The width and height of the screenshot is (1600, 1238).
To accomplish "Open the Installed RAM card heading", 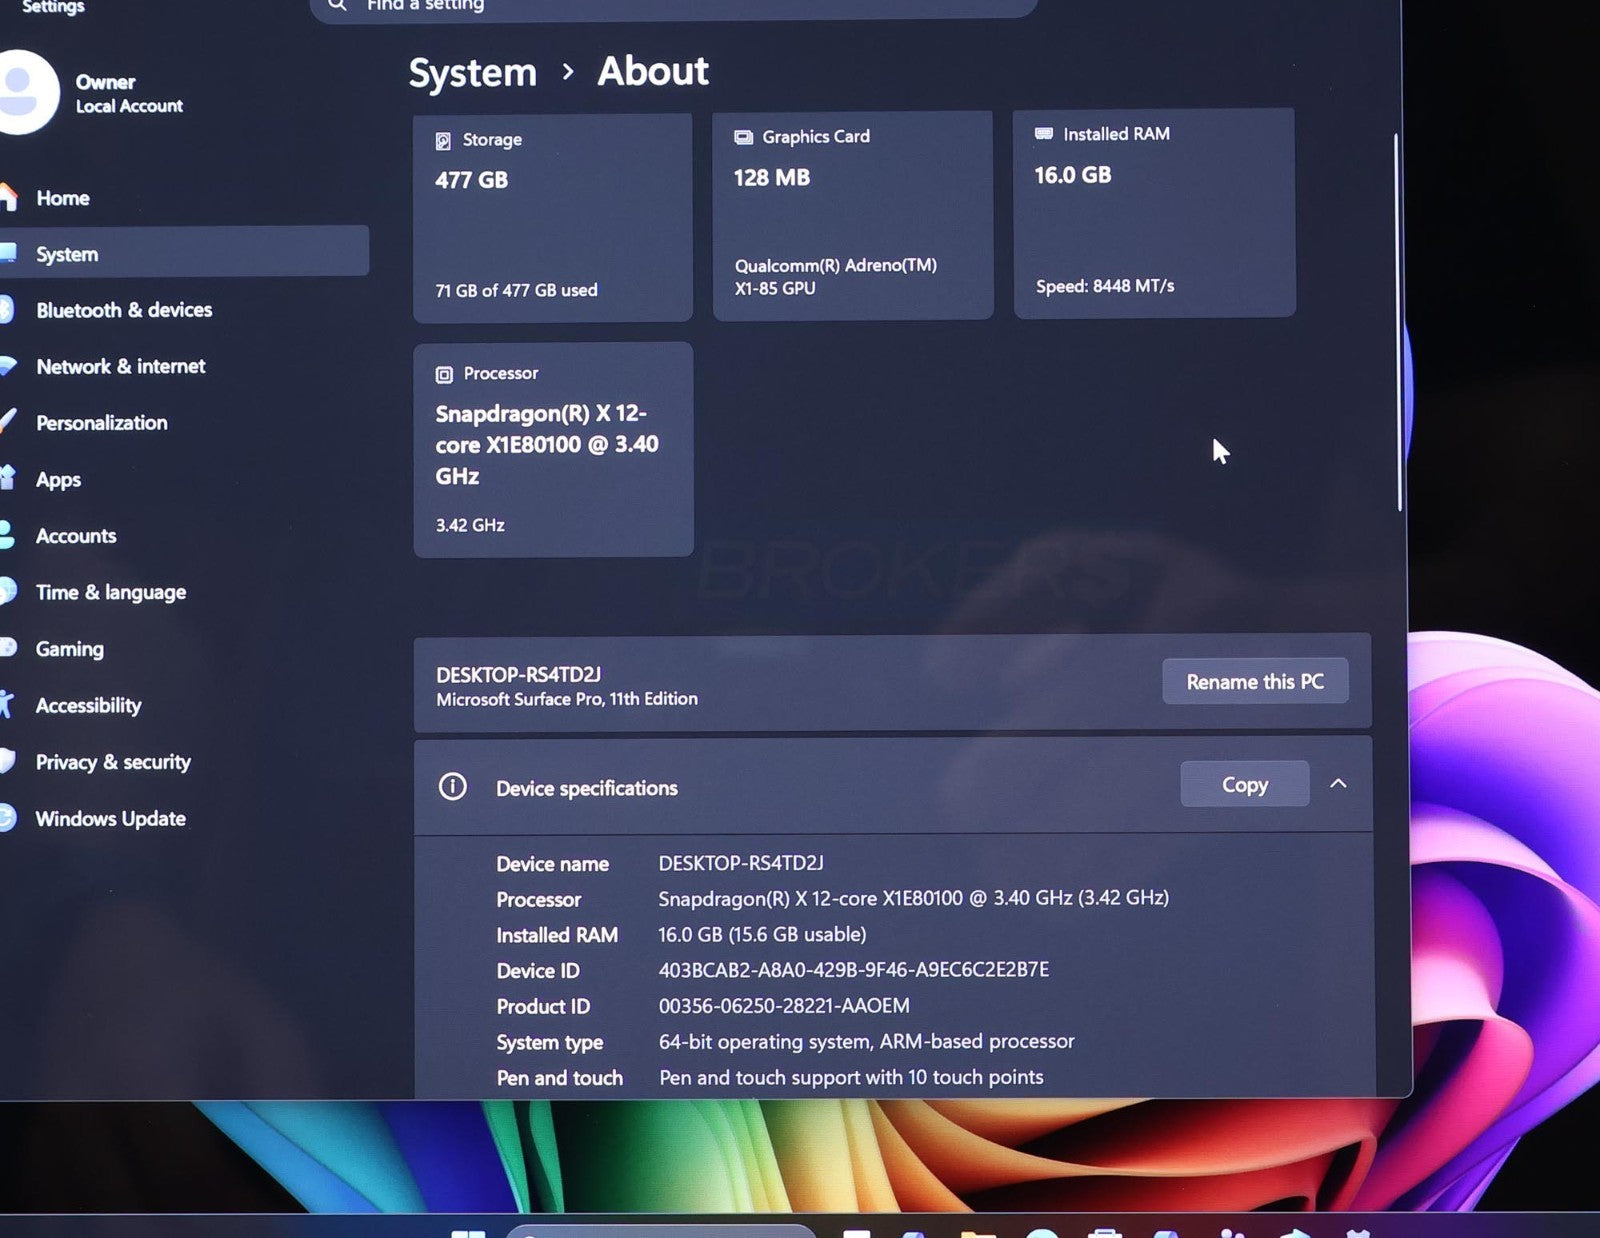I will (1116, 134).
